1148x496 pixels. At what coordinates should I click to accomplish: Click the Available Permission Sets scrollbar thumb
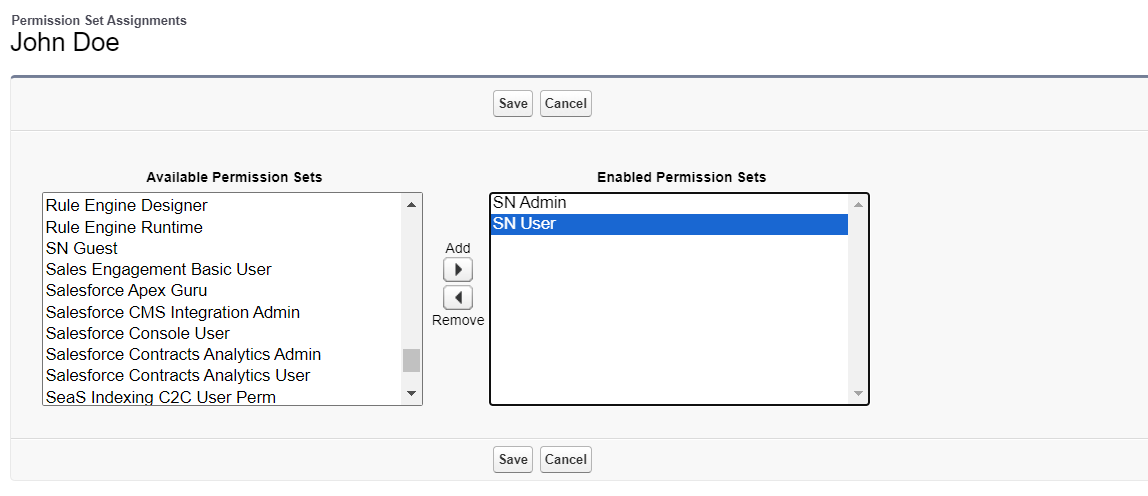click(411, 360)
